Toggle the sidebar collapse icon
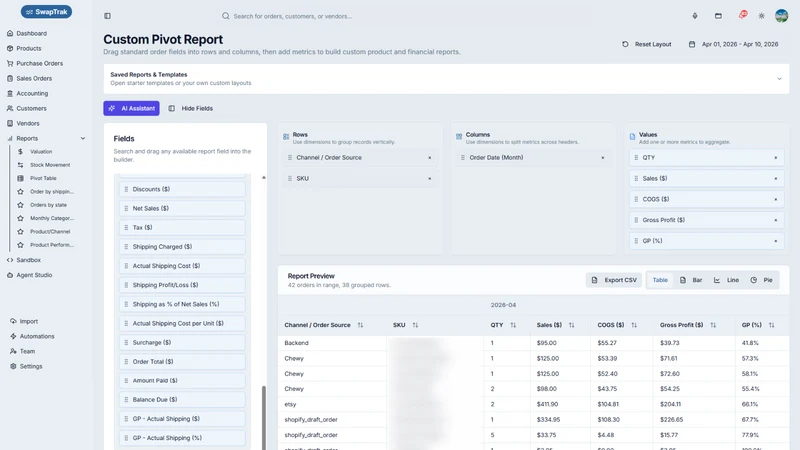Viewport: 800px width, 450px height. [x=107, y=16]
